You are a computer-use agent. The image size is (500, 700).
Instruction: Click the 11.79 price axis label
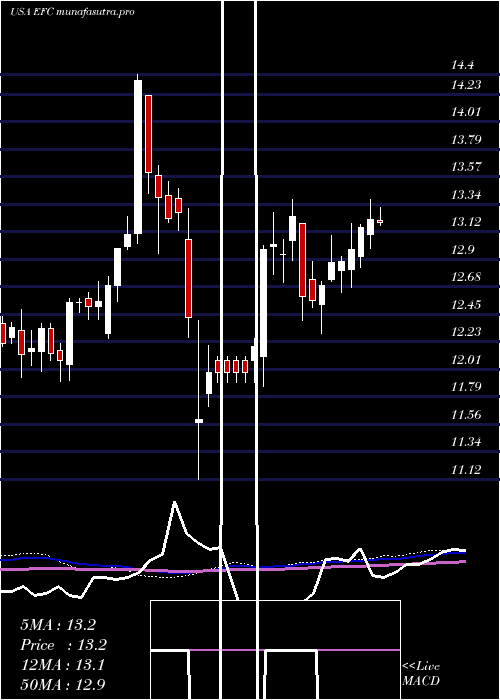(466, 387)
